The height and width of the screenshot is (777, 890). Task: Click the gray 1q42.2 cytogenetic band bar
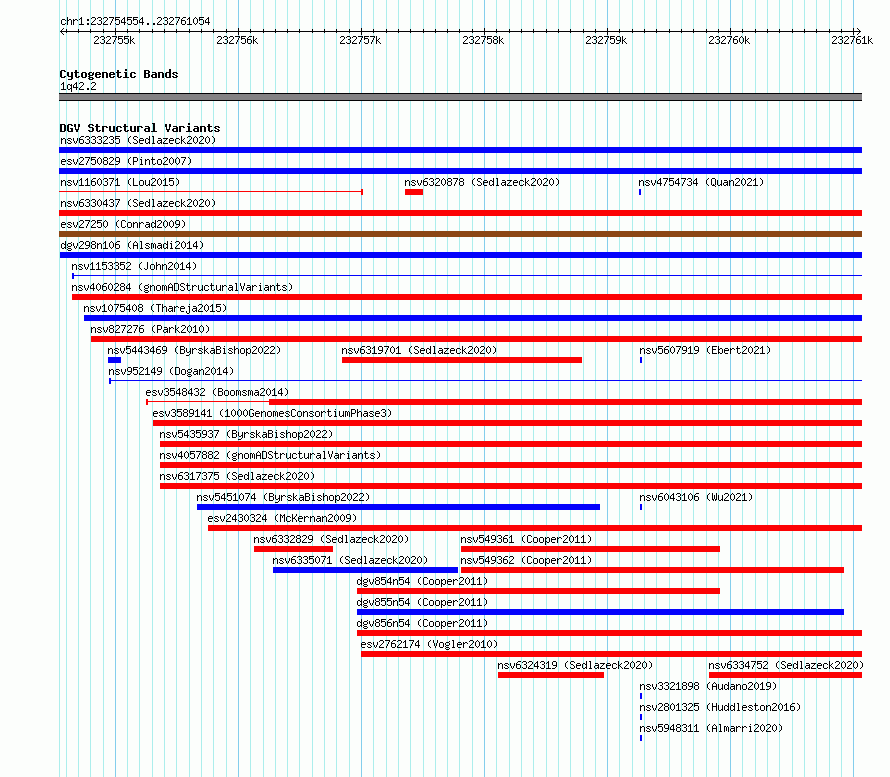(460, 97)
